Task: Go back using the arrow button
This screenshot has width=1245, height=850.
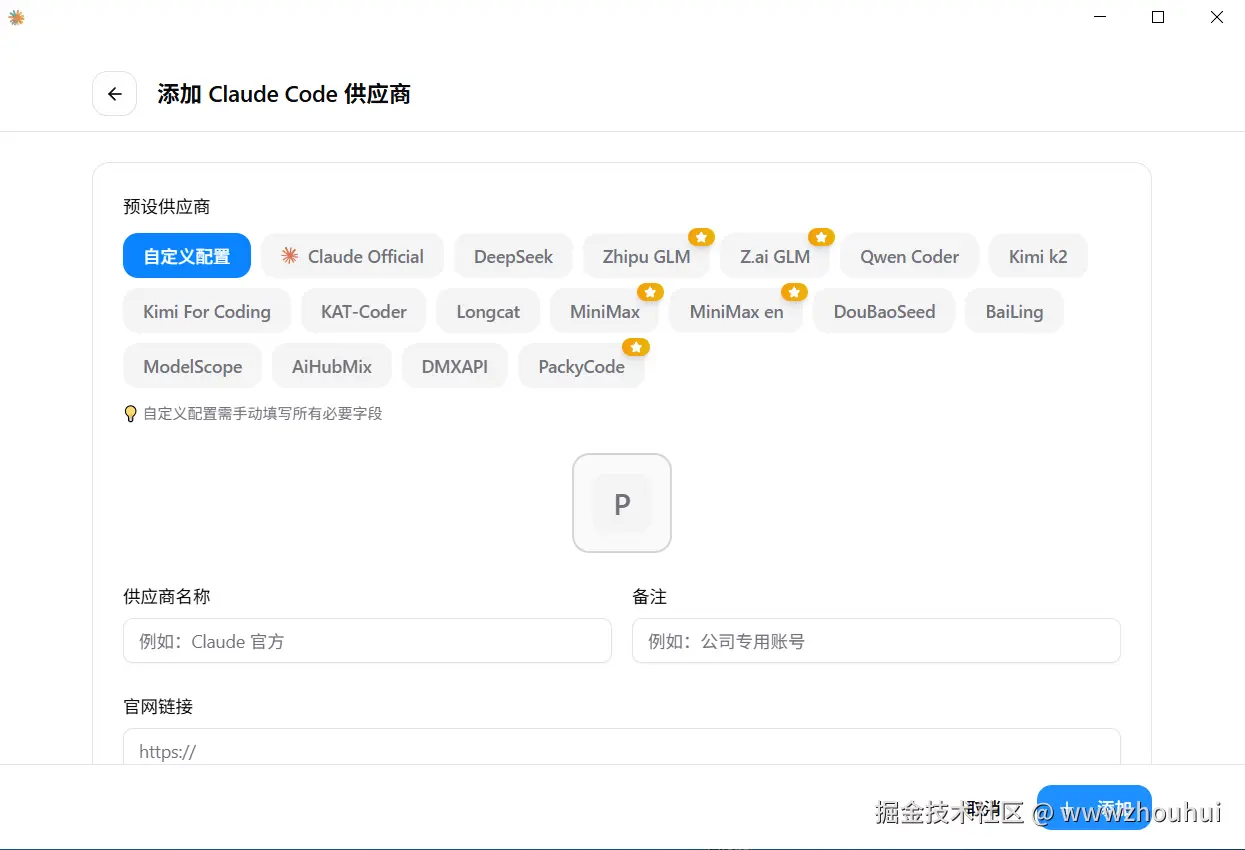Action: tap(114, 94)
